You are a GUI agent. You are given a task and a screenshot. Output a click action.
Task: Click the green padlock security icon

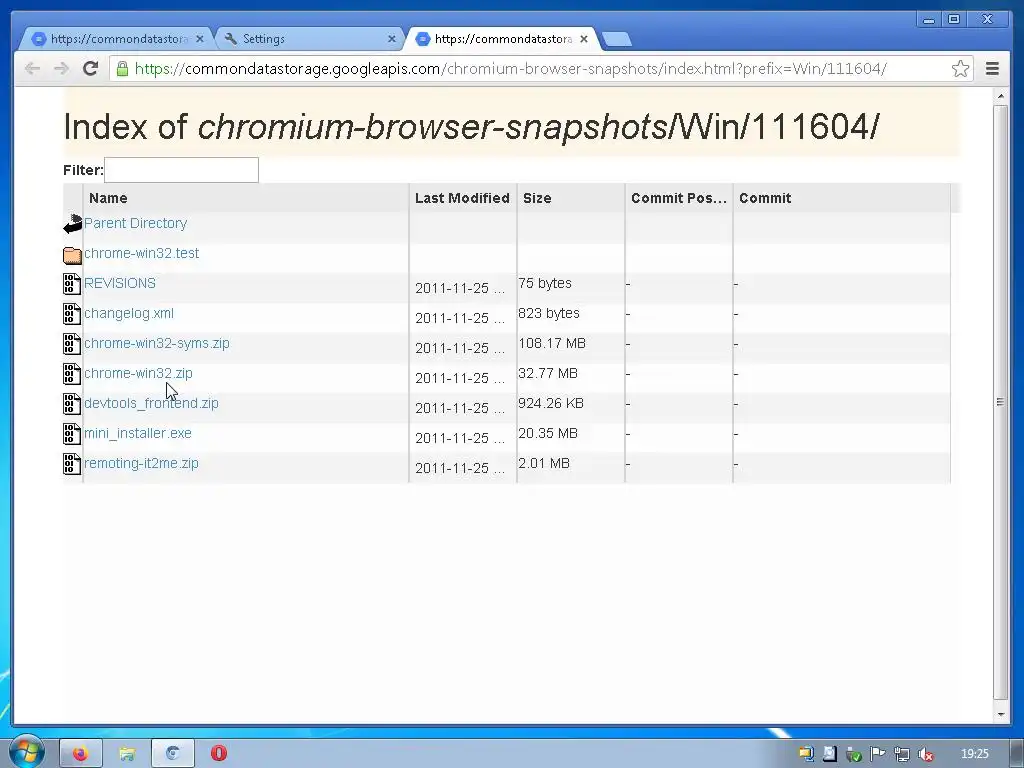point(122,69)
